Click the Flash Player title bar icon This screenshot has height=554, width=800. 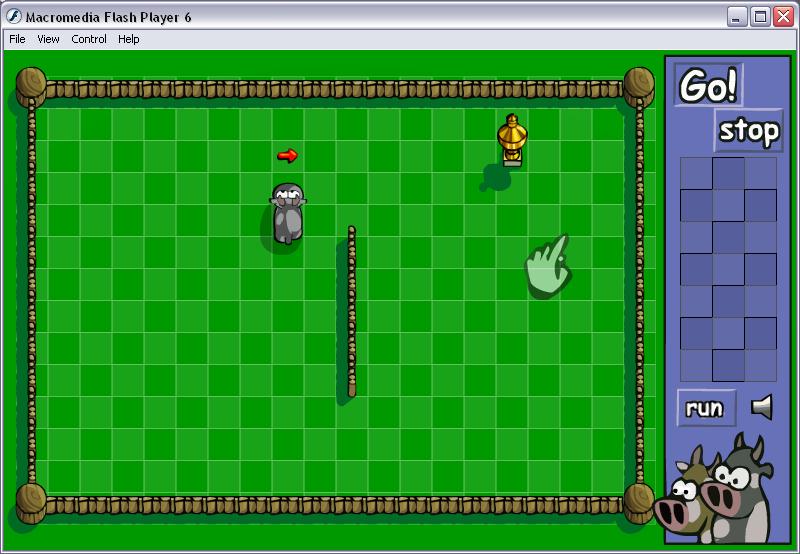coord(14,16)
